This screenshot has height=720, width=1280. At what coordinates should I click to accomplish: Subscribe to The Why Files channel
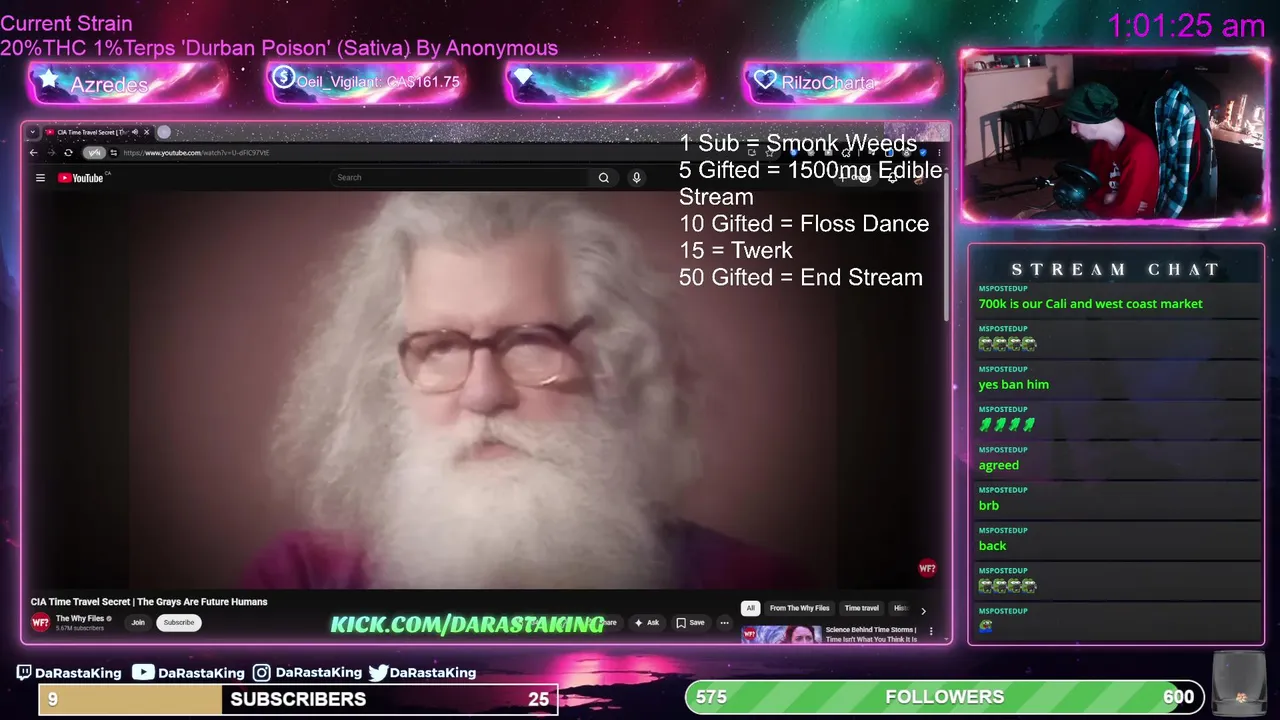point(179,622)
